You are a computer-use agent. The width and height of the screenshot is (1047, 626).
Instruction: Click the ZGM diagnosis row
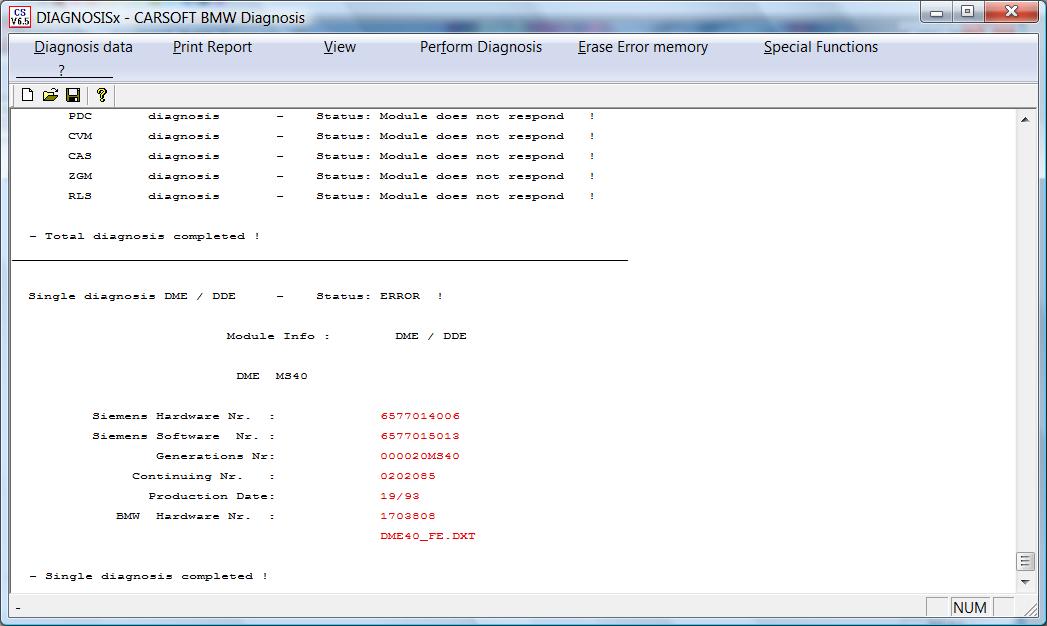click(331, 176)
